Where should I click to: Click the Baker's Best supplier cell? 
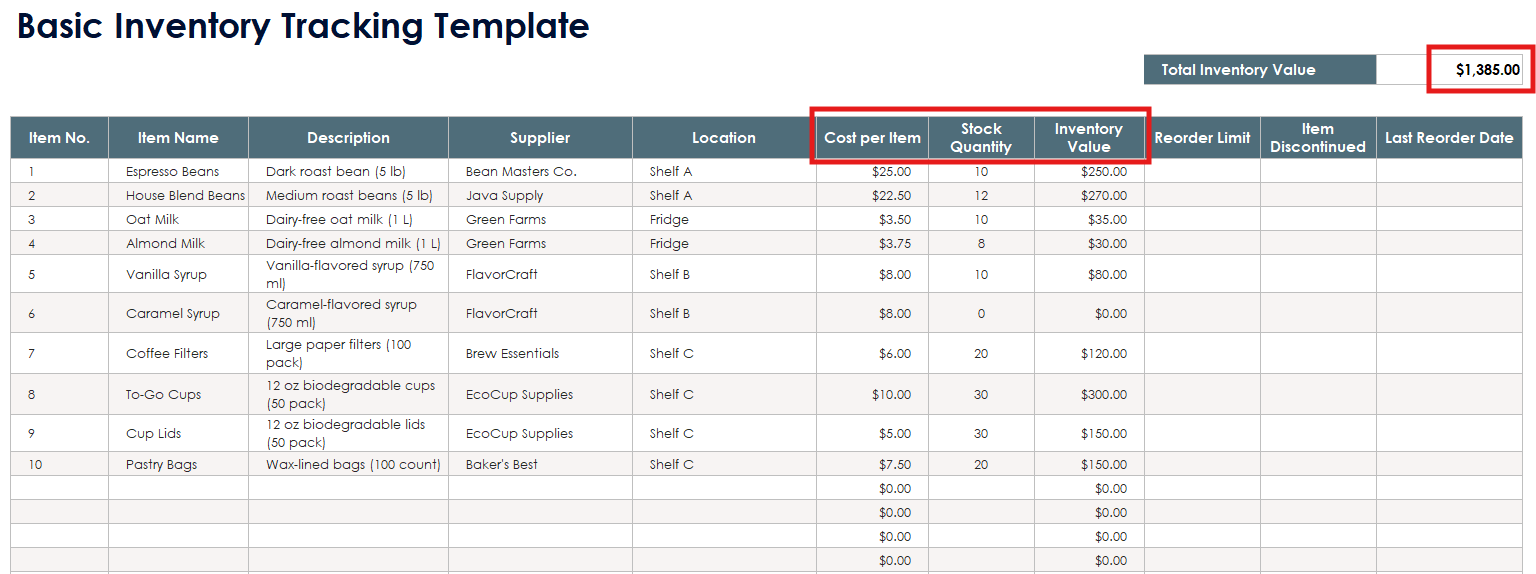tap(540, 464)
